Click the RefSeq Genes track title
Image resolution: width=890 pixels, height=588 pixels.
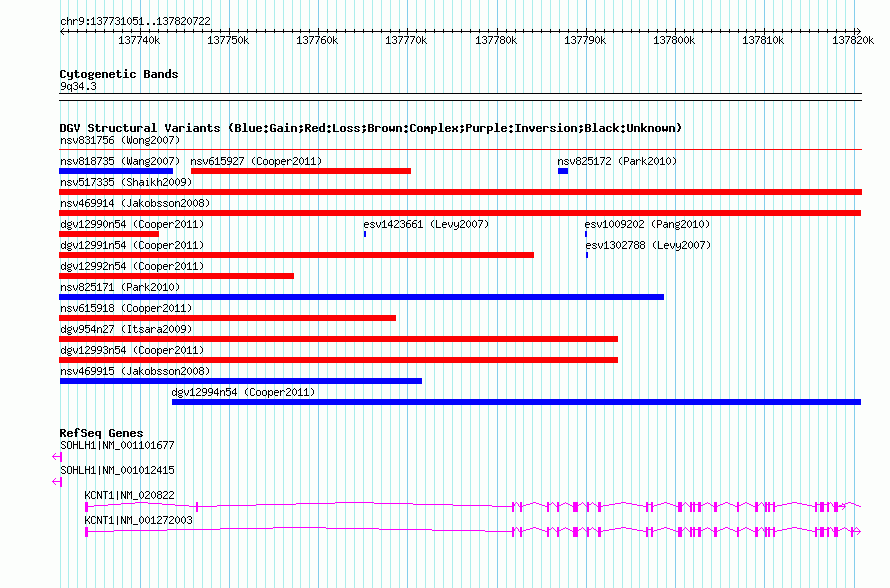(101, 433)
